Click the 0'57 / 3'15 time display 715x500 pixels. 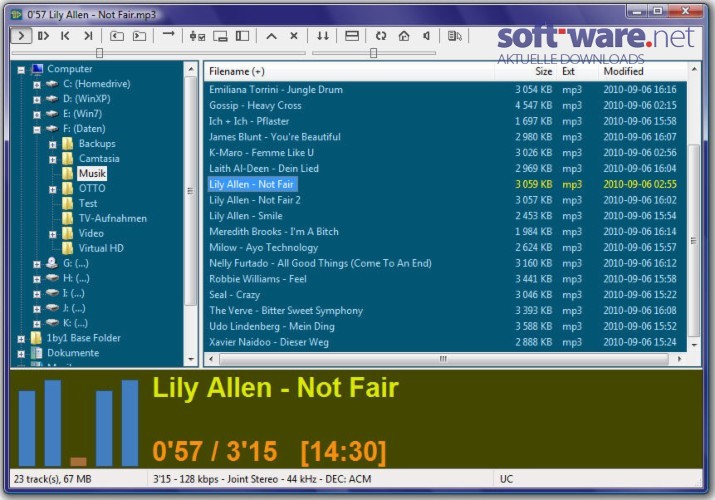click(x=214, y=451)
